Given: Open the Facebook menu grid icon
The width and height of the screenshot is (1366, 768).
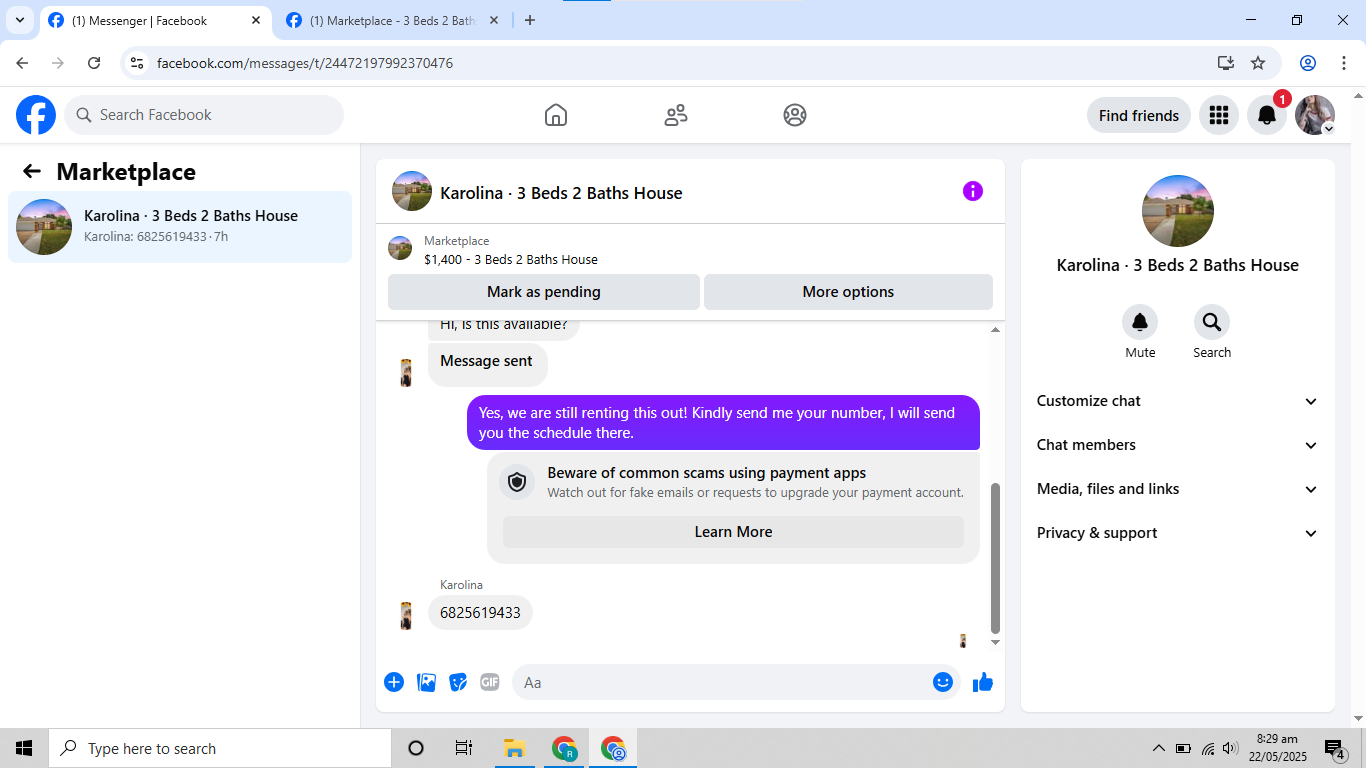Looking at the screenshot, I should pos(1218,115).
